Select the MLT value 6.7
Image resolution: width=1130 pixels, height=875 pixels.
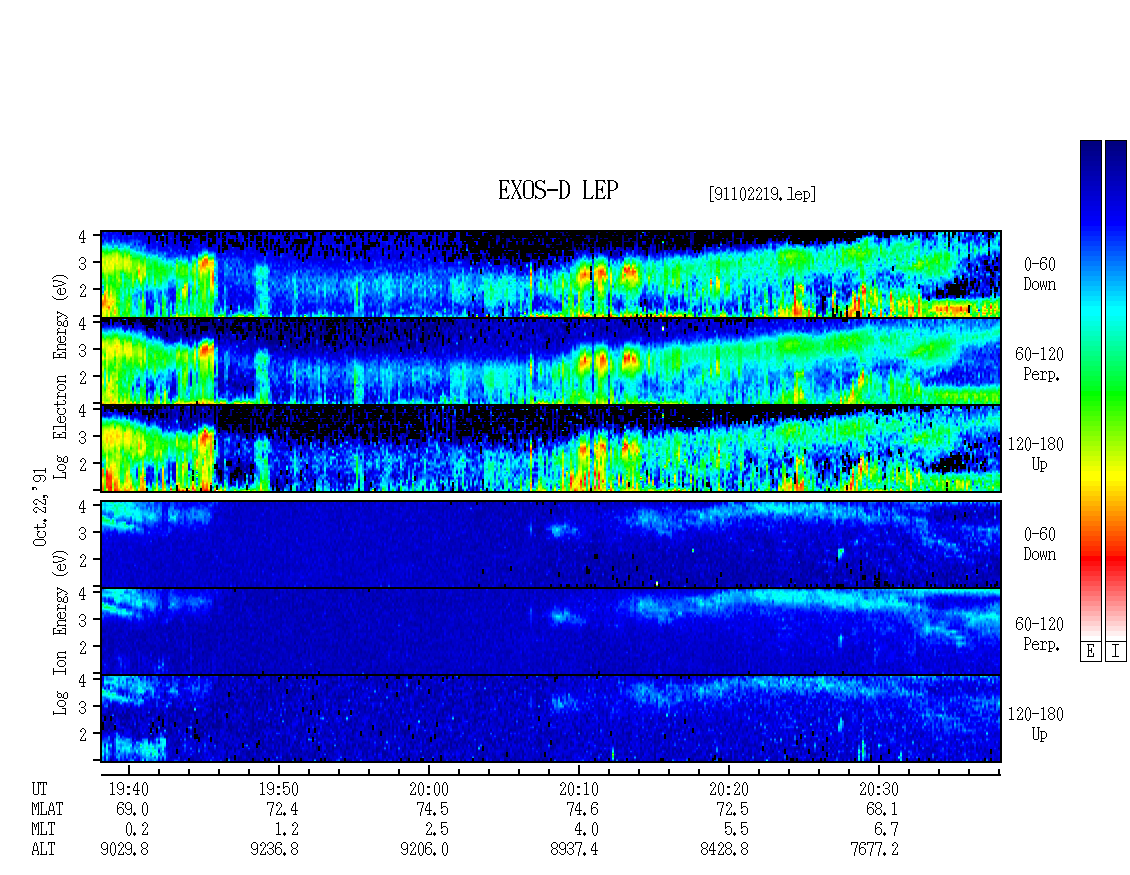[x=886, y=830]
